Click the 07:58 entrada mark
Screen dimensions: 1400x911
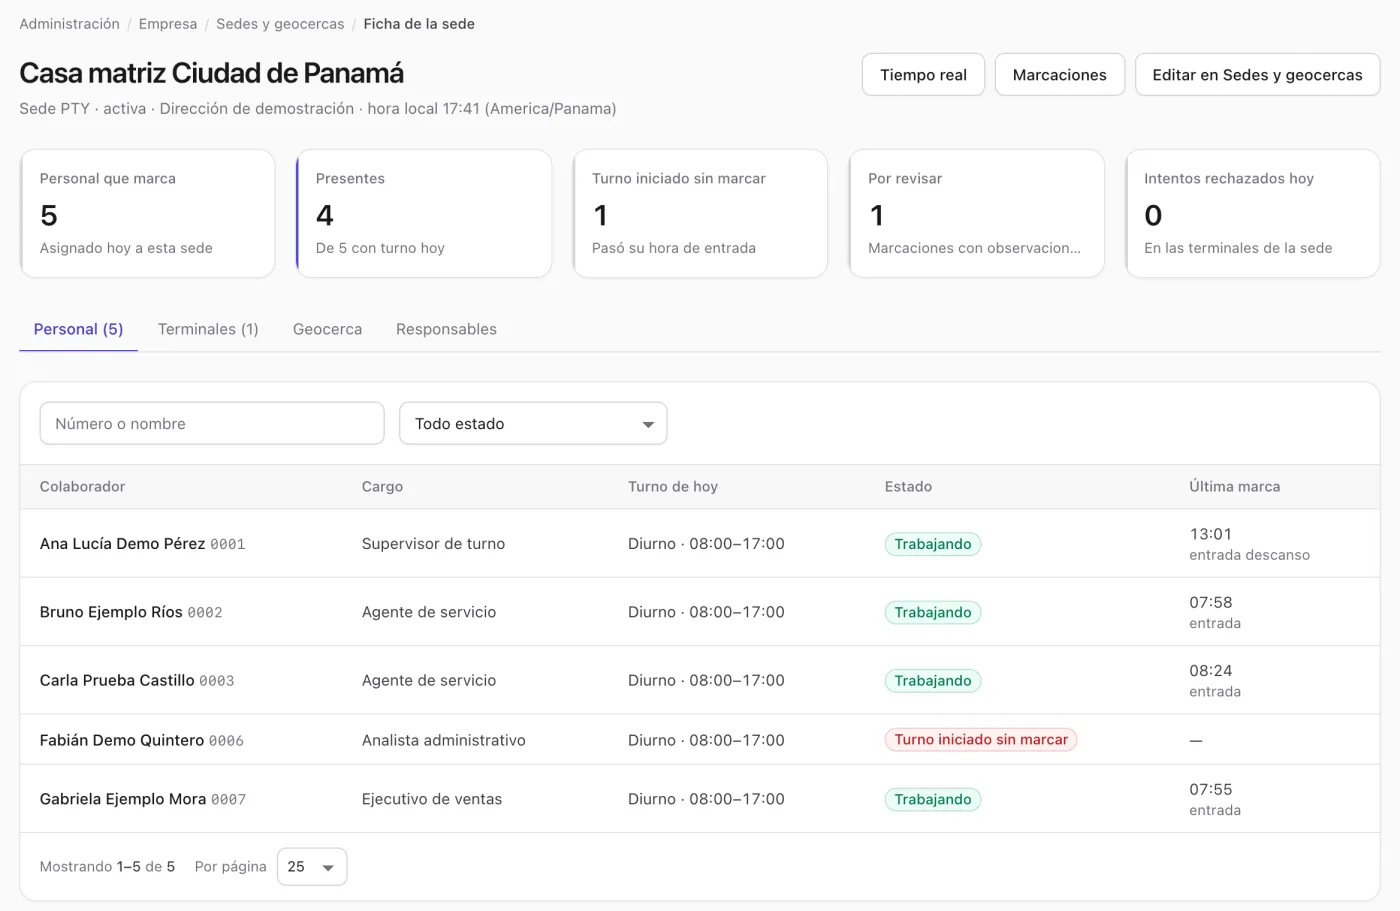(1215, 612)
